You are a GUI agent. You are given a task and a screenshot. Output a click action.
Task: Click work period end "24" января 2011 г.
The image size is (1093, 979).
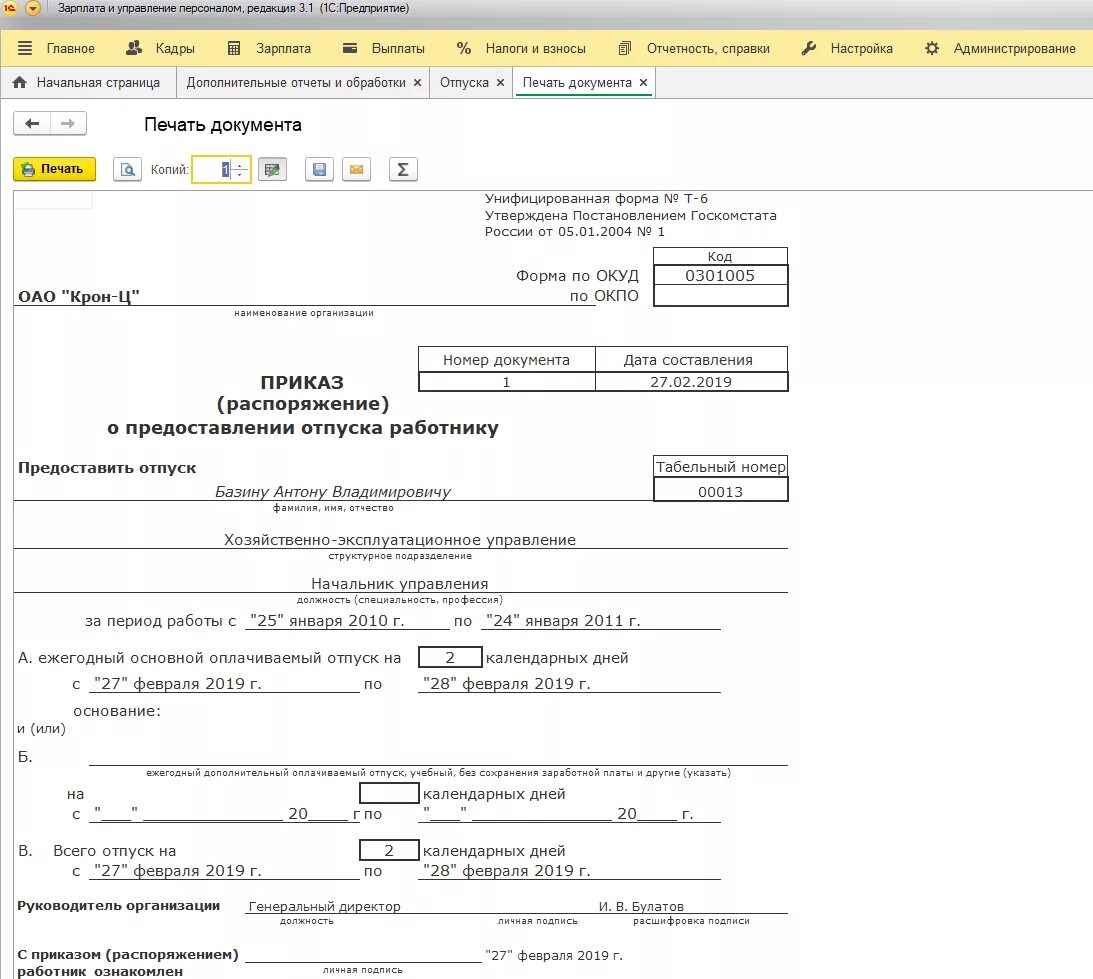point(563,621)
